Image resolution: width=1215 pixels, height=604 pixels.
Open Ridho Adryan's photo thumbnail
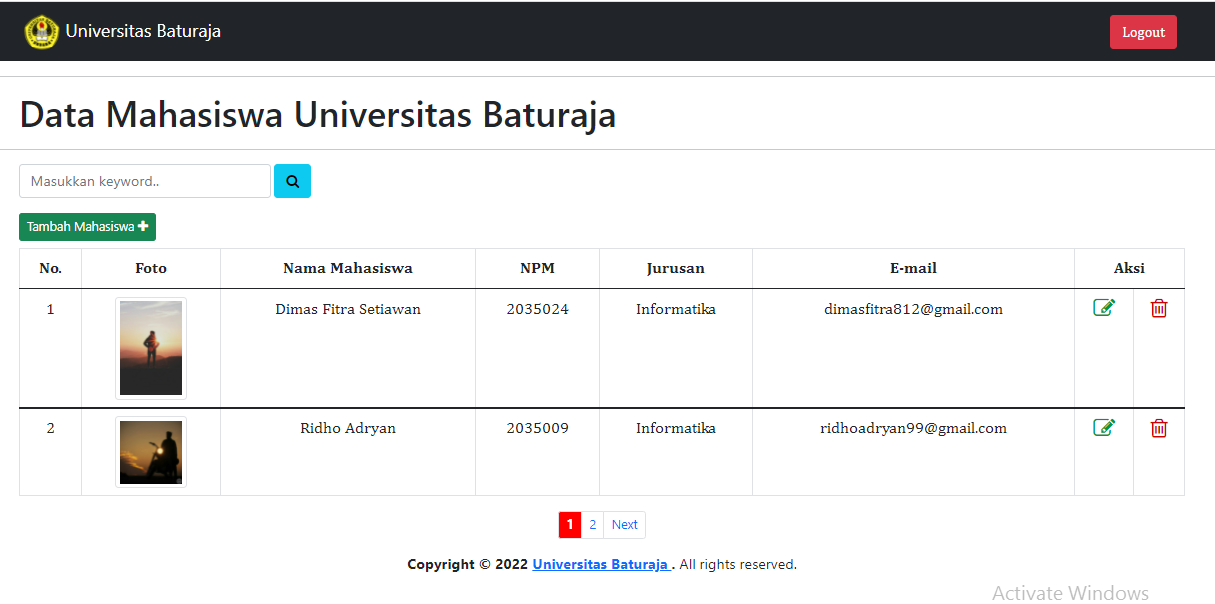(151, 452)
